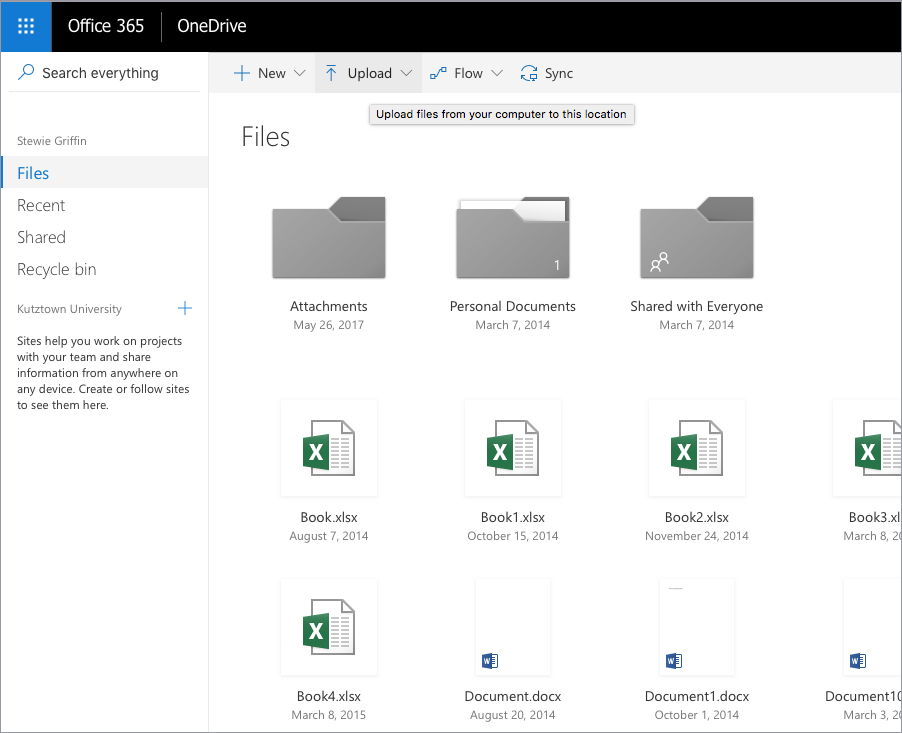Open the Attachments folder

(328, 238)
